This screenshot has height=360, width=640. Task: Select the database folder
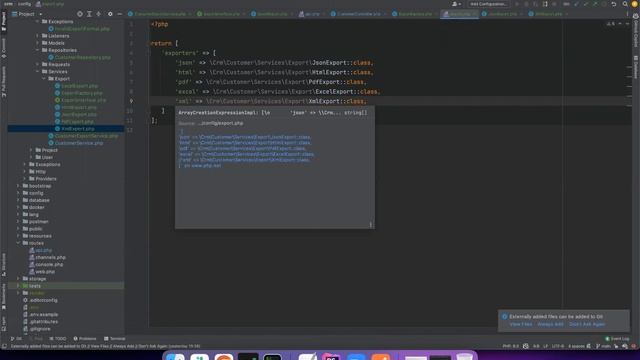tap(39, 200)
